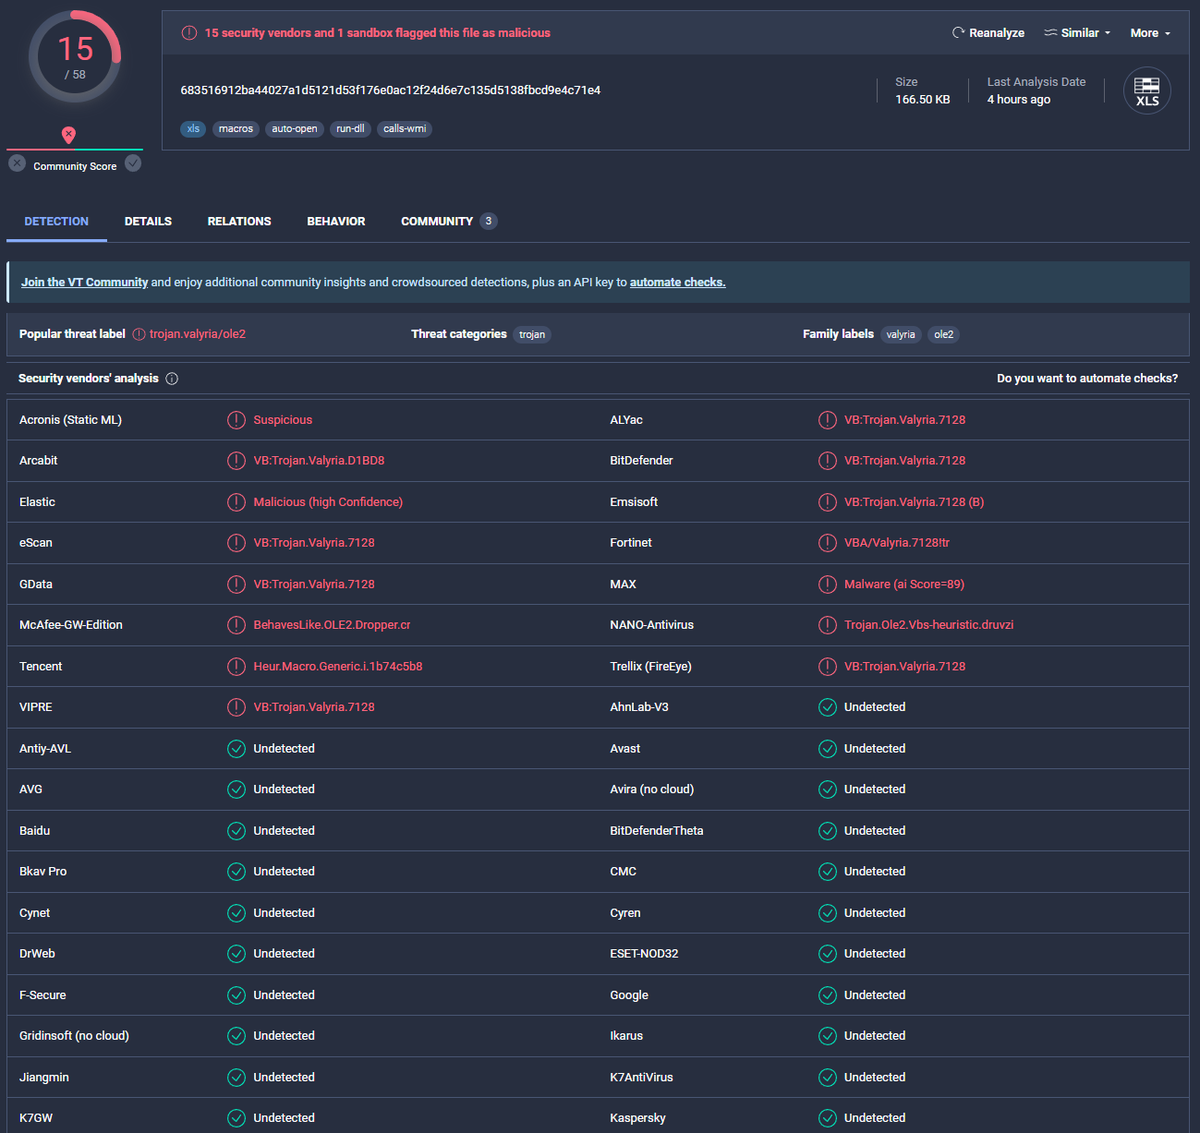Image resolution: width=1200 pixels, height=1133 pixels.
Task: Click the trojan threat category chip
Action: pos(532,335)
